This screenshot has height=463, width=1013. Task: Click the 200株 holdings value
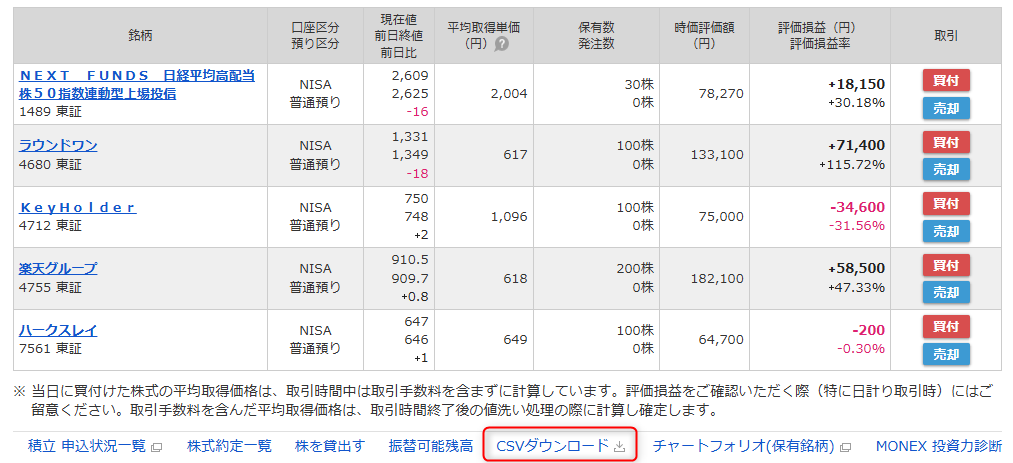tap(635, 269)
